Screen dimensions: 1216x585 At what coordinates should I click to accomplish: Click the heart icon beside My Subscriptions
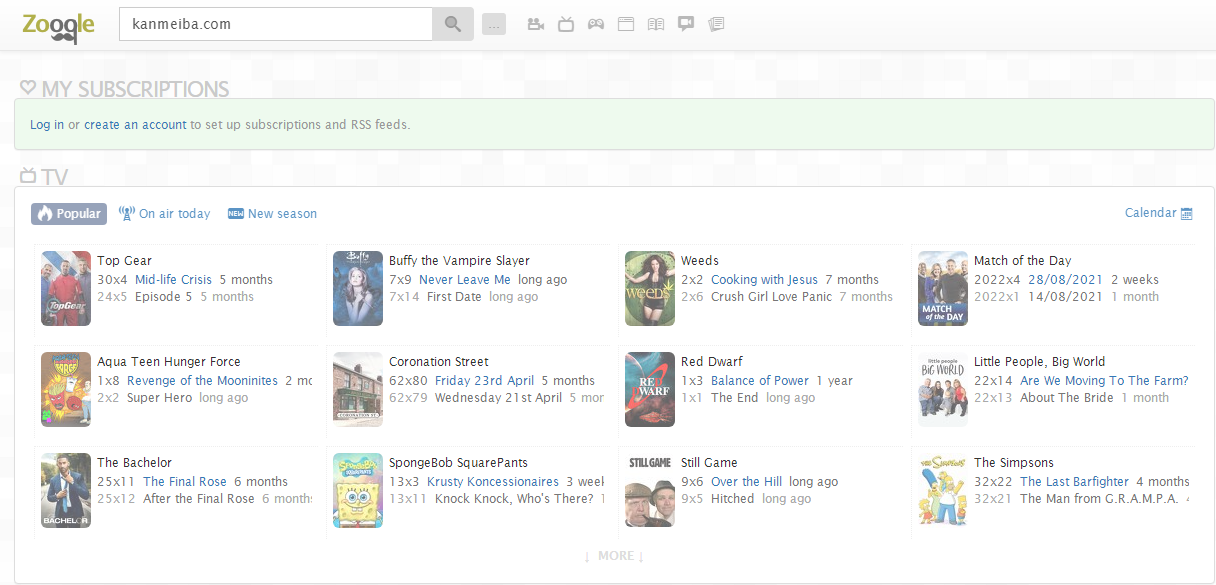click(x=28, y=88)
